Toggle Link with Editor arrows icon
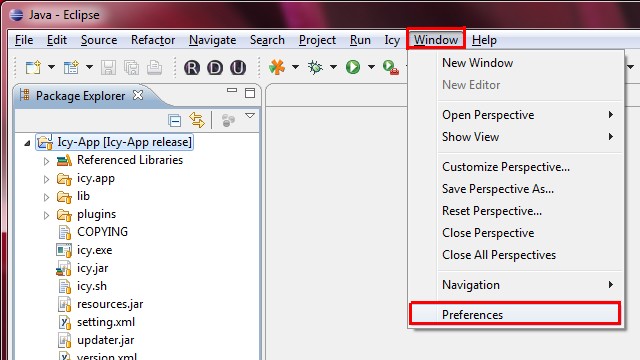The width and height of the screenshot is (640, 360). coord(197,120)
